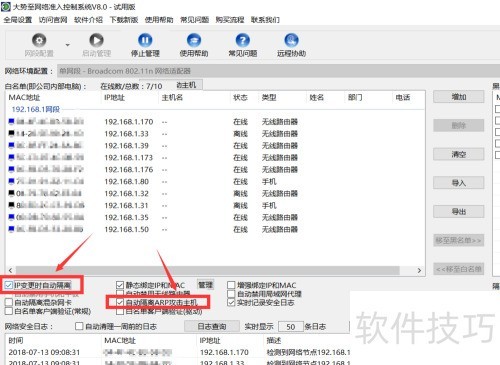Click the 常见问题 question mark icon
Viewport: 500px width, 365px height.
243,41
